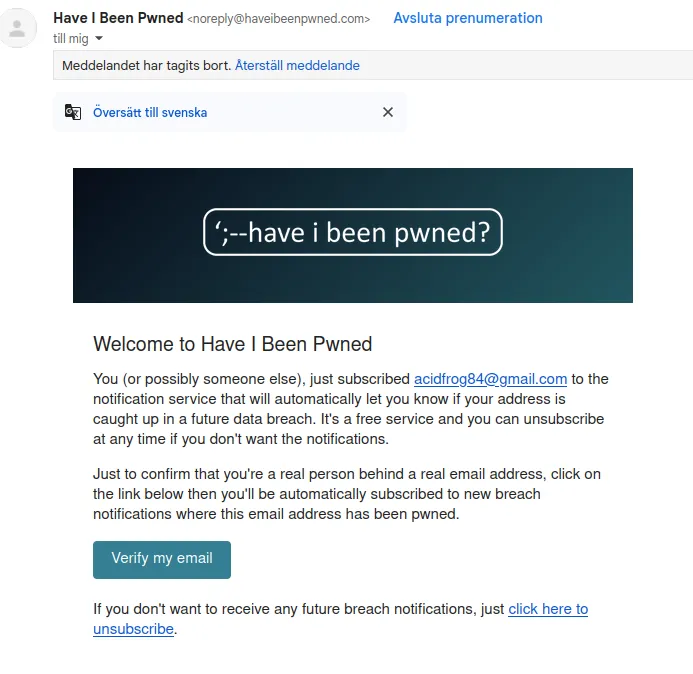Click the 'Meddelandet har tagits bort' notice bar

point(373,65)
